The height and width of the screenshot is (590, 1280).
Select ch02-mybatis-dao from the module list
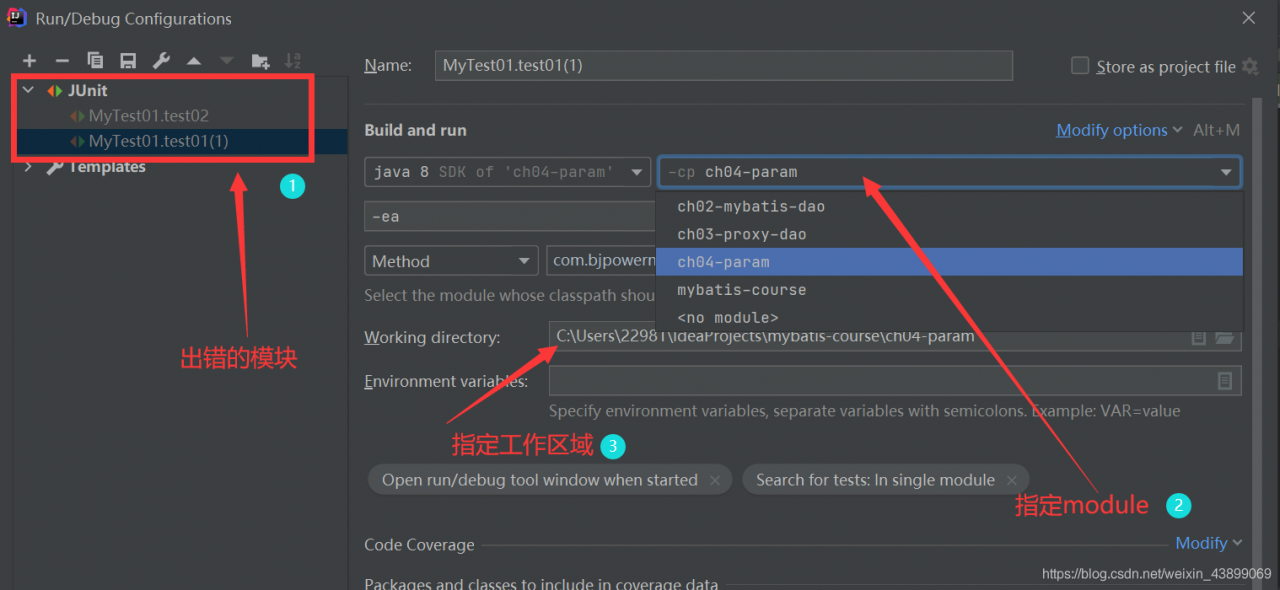751,206
